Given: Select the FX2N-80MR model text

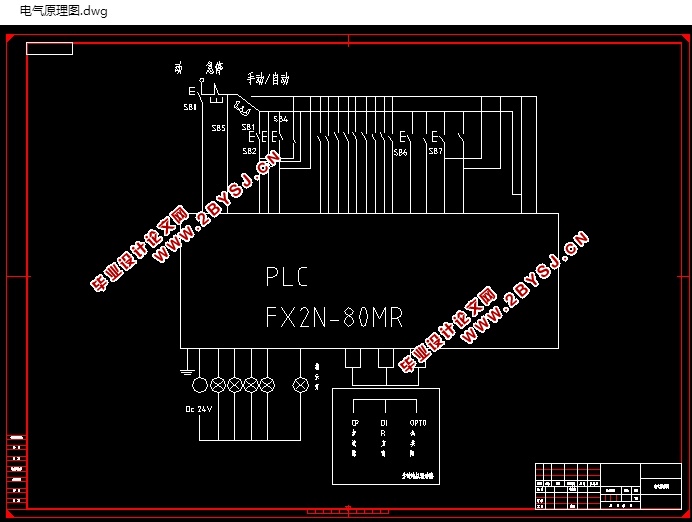Looking at the screenshot, I should (335, 317).
